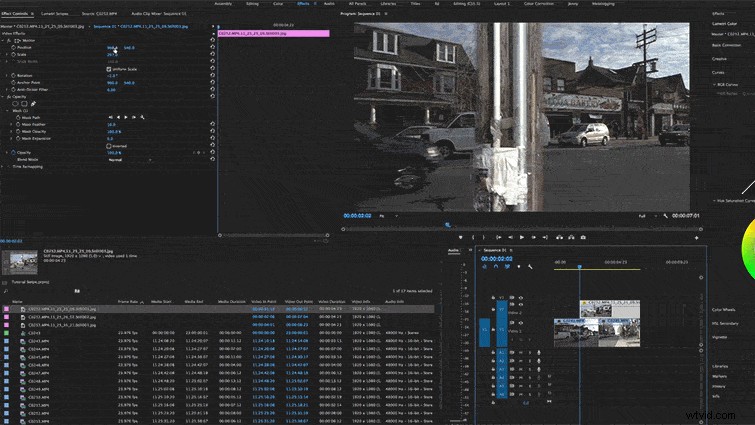
Task: Select the ellipse mask tool under Opacity
Action: (15, 103)
